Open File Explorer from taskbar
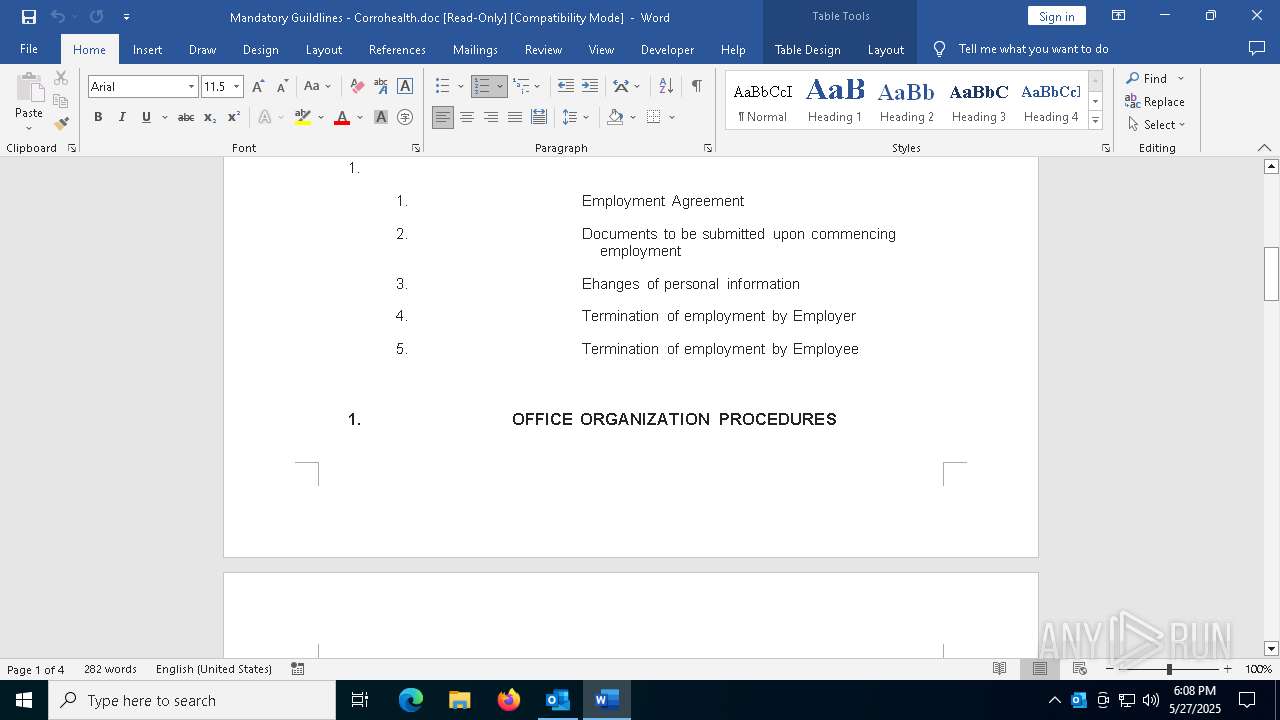 click(459, 700)
